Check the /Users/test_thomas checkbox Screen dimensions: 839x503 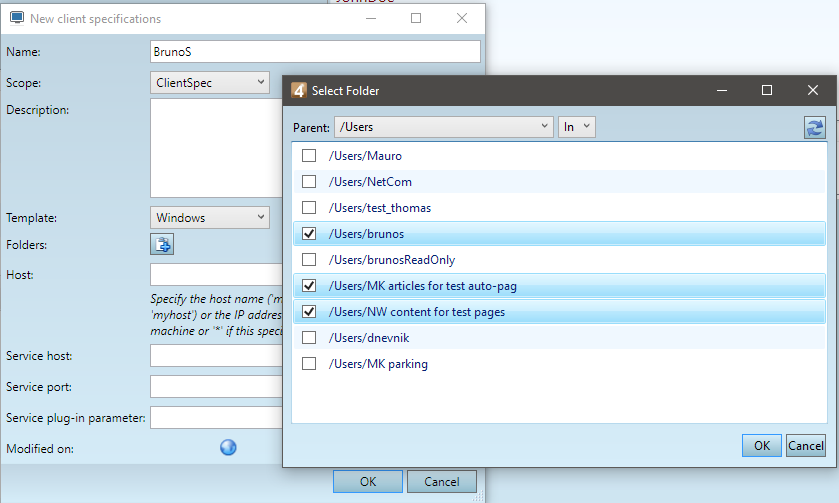[309, 207]
